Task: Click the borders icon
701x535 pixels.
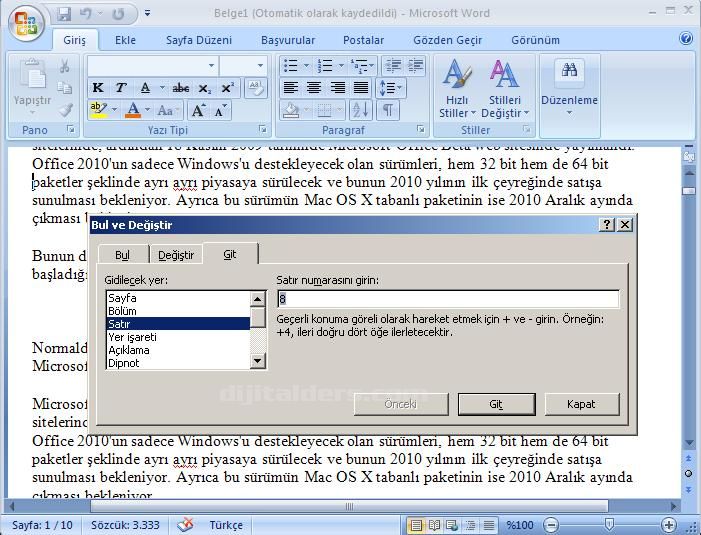Action: click(x=325, y=110)
